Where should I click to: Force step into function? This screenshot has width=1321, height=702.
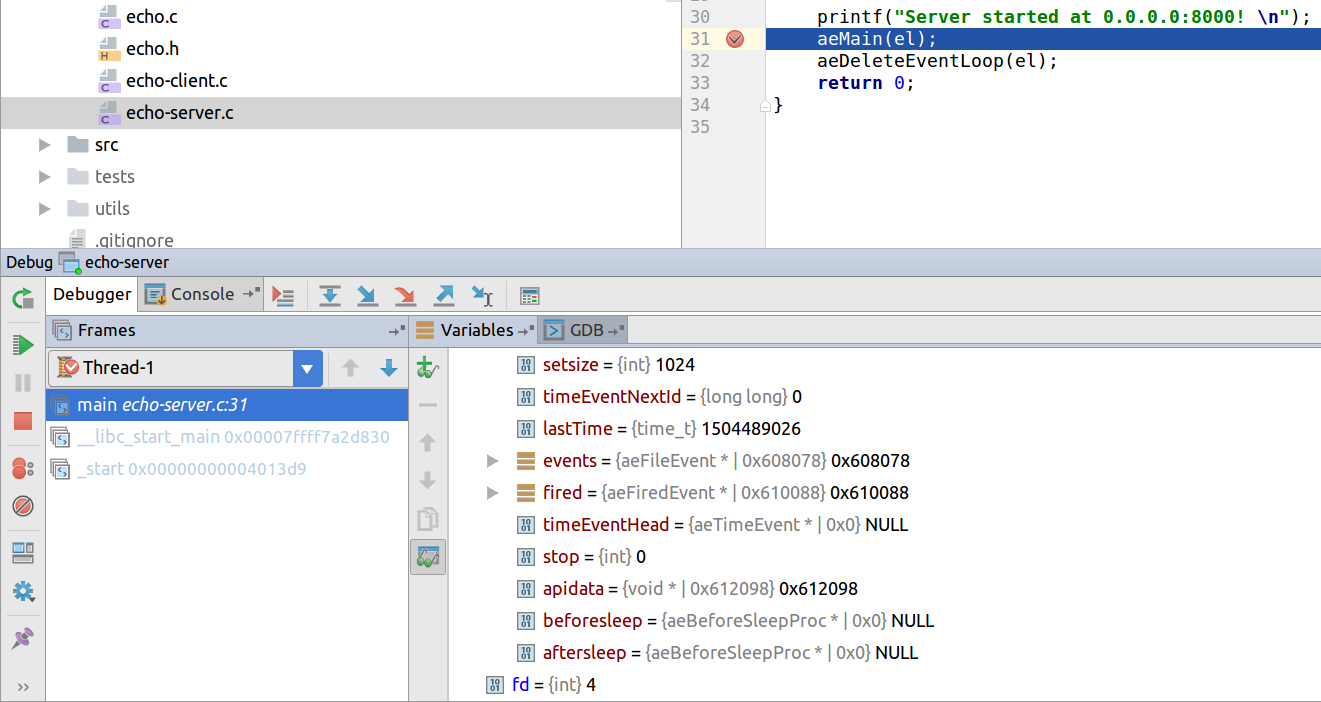click(x=406, y=295)
